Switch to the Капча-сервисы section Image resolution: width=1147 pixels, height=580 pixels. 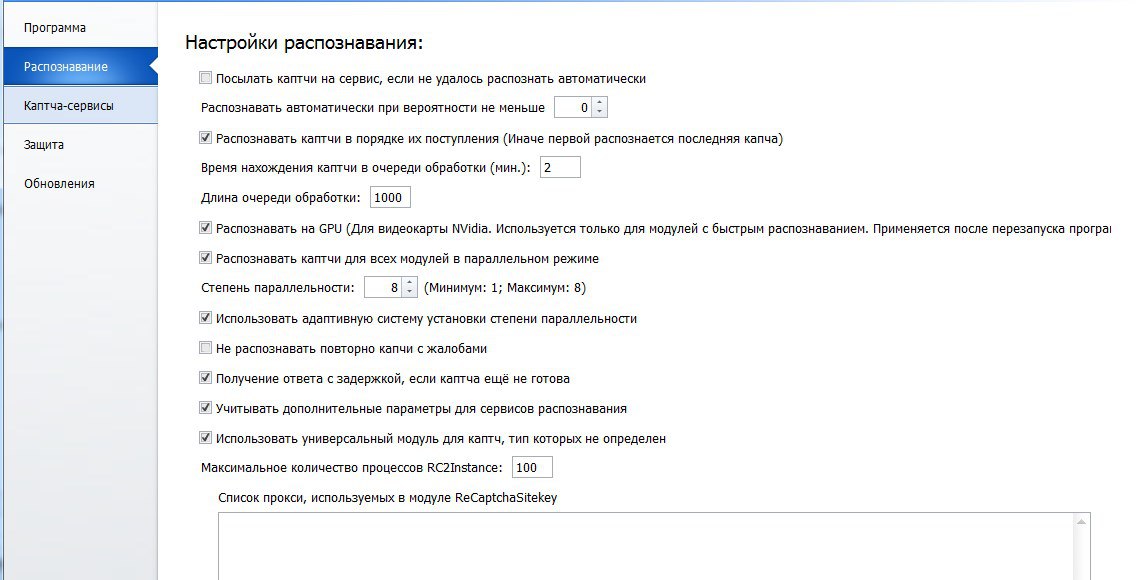(79, 105)
